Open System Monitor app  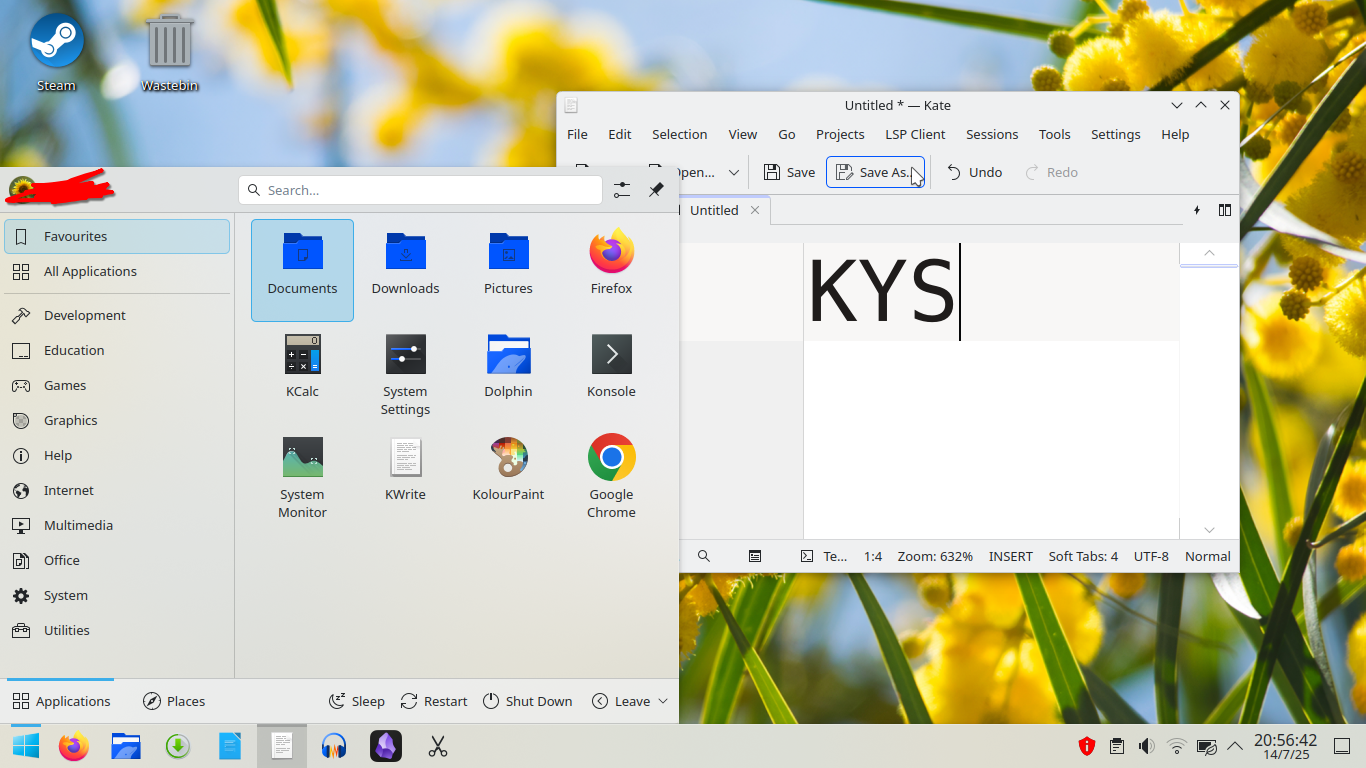click(x=302, y=476)
